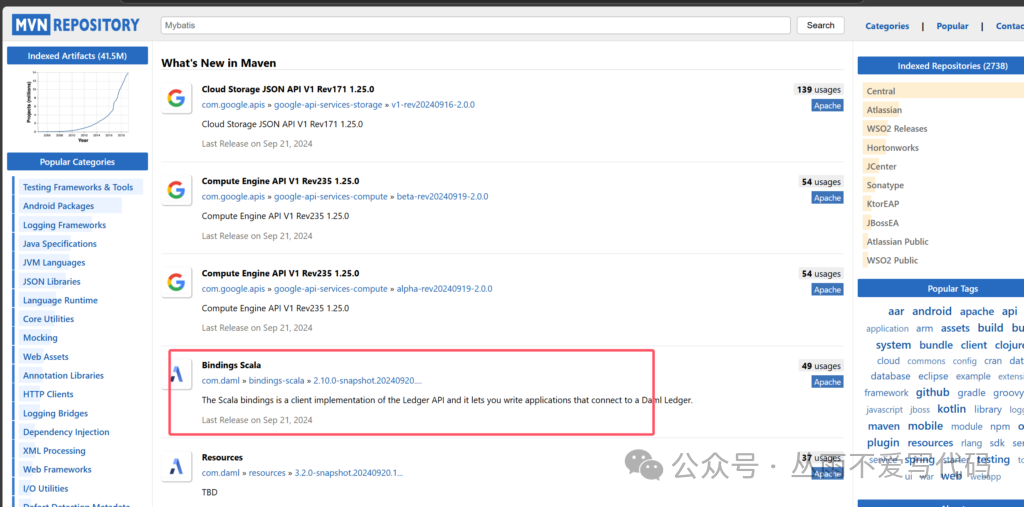Click the Google icon beside beta-rev20240919 Compute Engine
The image size is (1024, 507).
pyautogui.click(x=176, y=190)
